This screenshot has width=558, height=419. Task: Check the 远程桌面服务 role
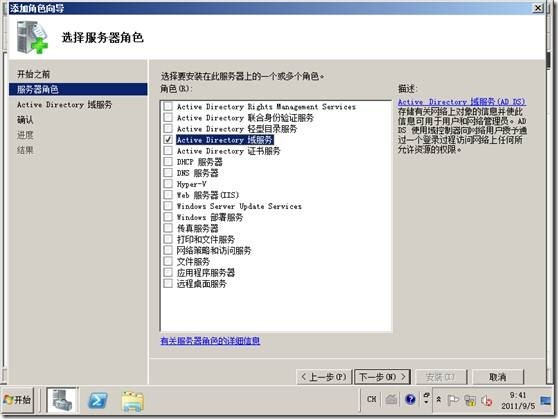[x=168, y=283]
